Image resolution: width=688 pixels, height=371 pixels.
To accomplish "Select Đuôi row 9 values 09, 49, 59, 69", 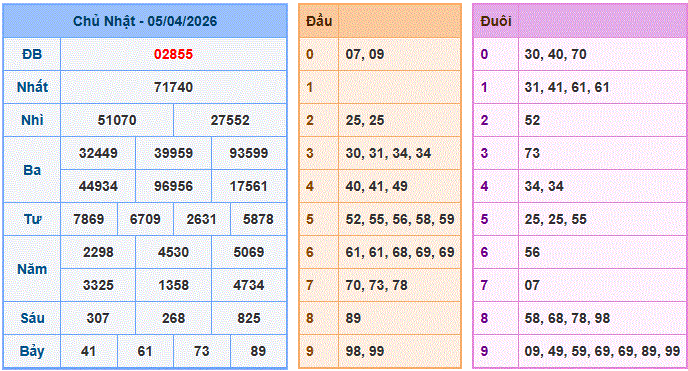I will (566, 351).
